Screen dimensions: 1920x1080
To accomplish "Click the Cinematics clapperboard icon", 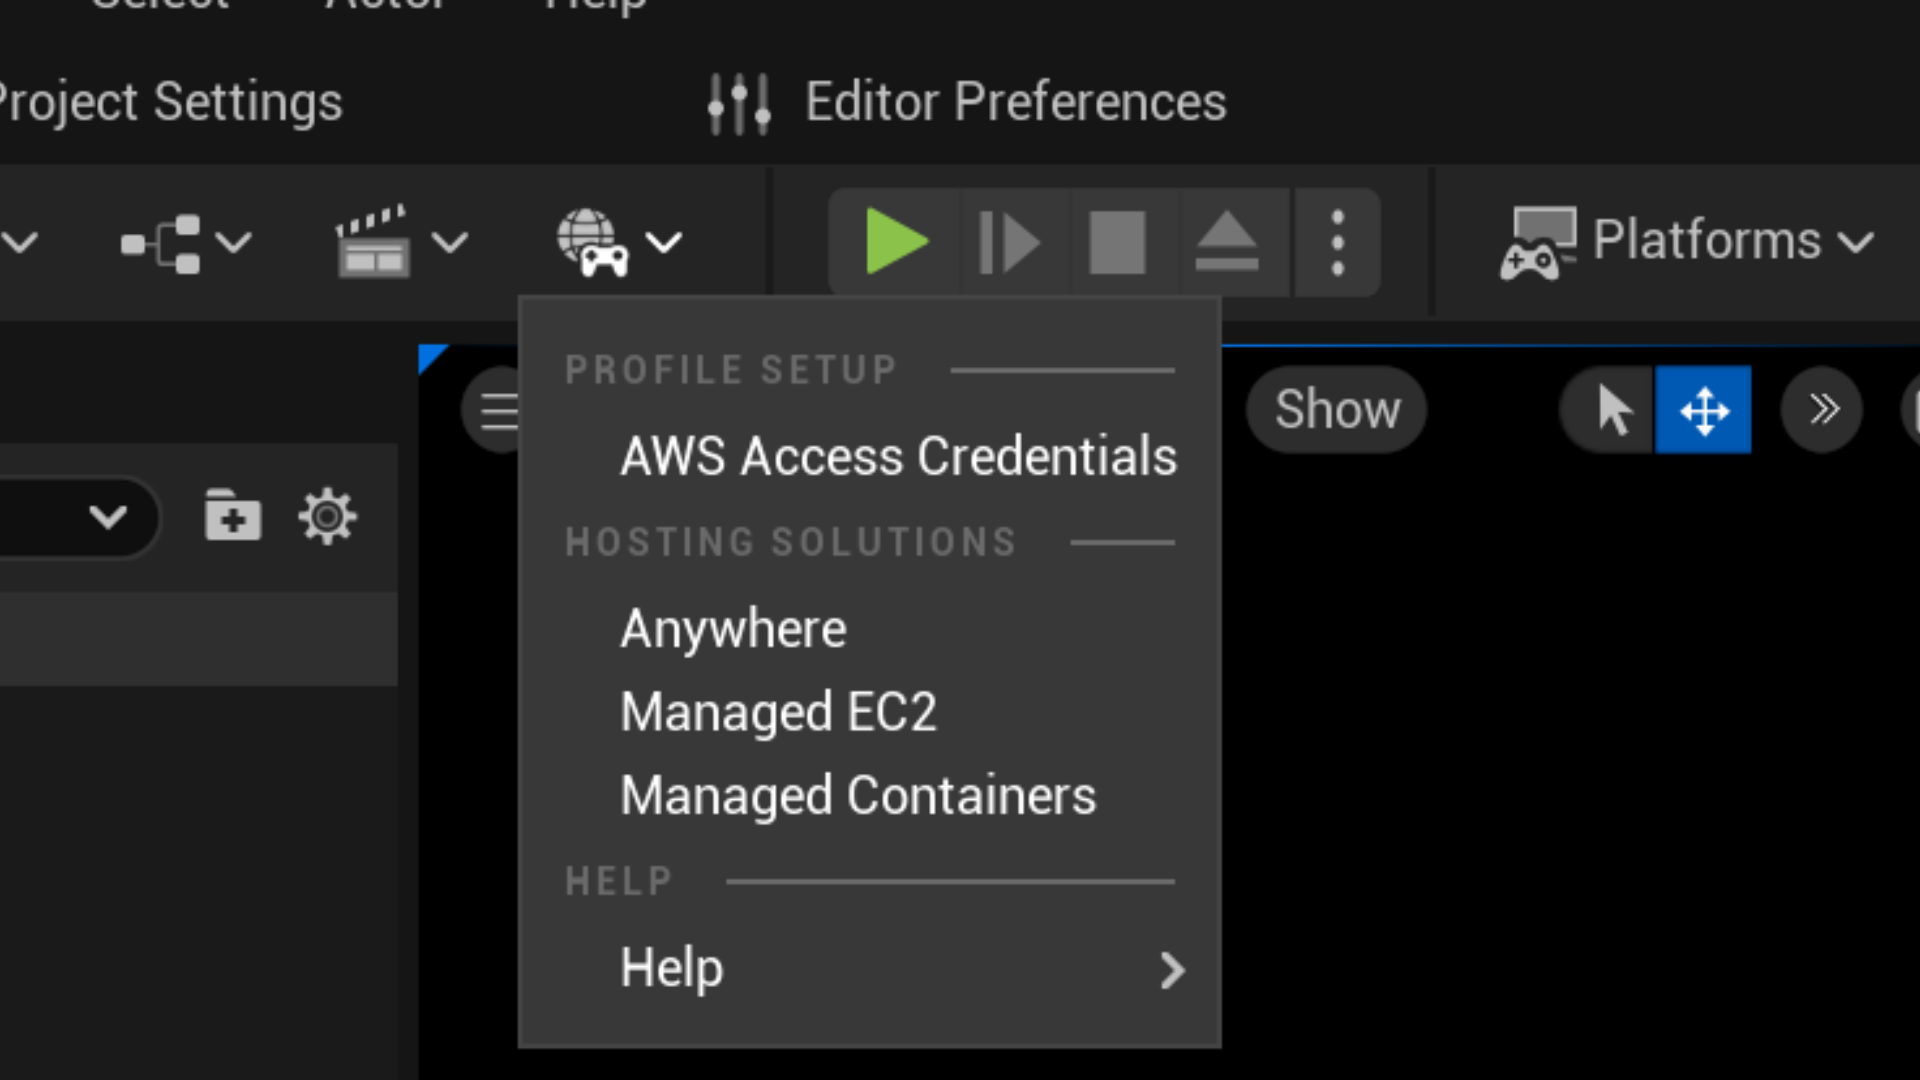I will pyautogui.click(x=372, y=242).
